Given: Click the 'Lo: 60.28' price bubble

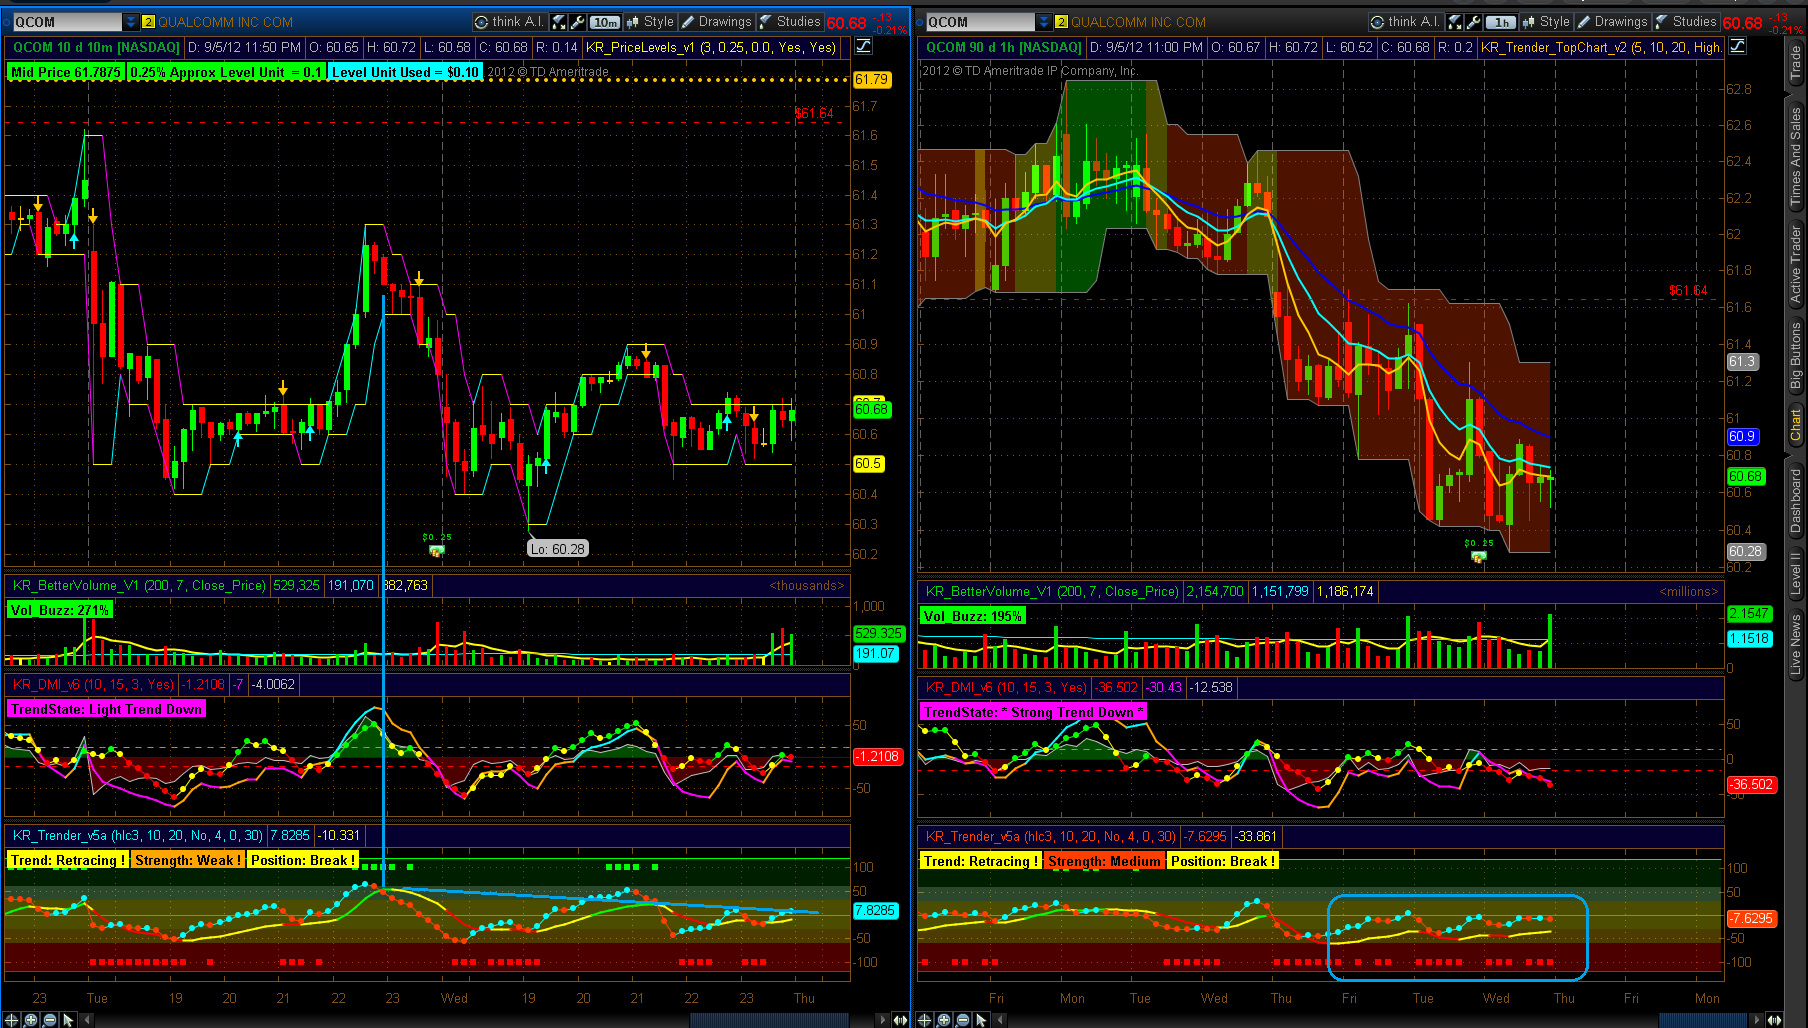Looking at the screenshot, I should click(558, 549).
